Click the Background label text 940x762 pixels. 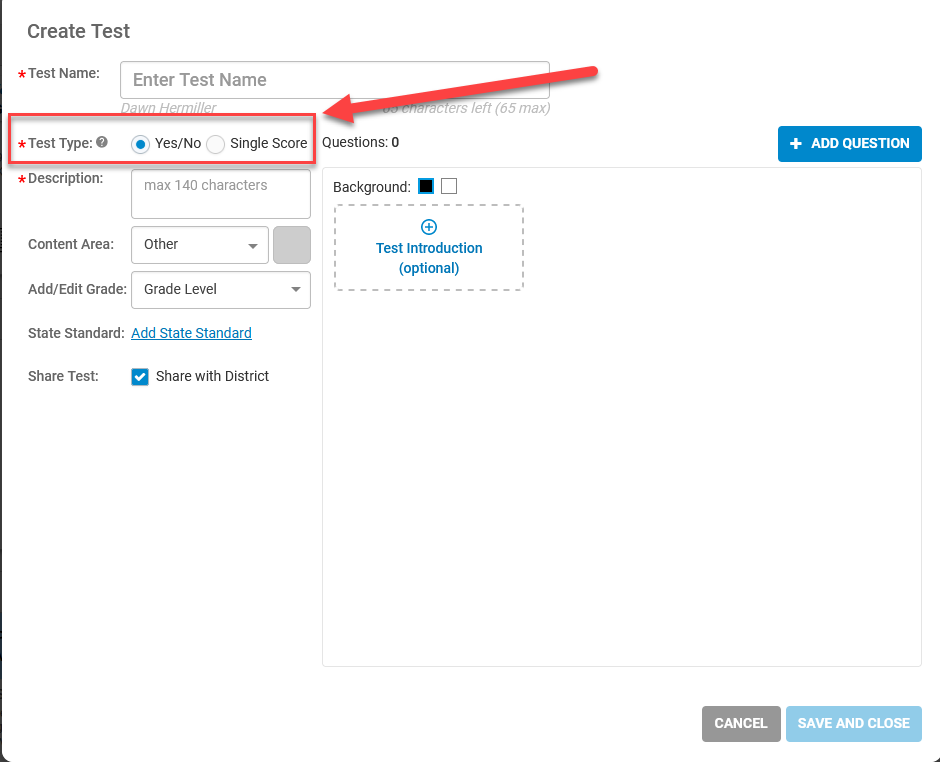pyautogui.click(x=372, y=187)
